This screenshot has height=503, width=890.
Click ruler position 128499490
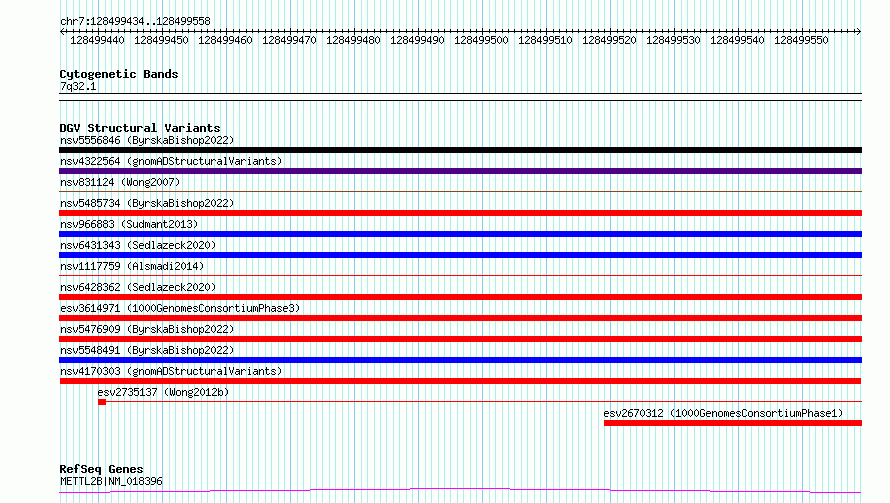(417, 40)
